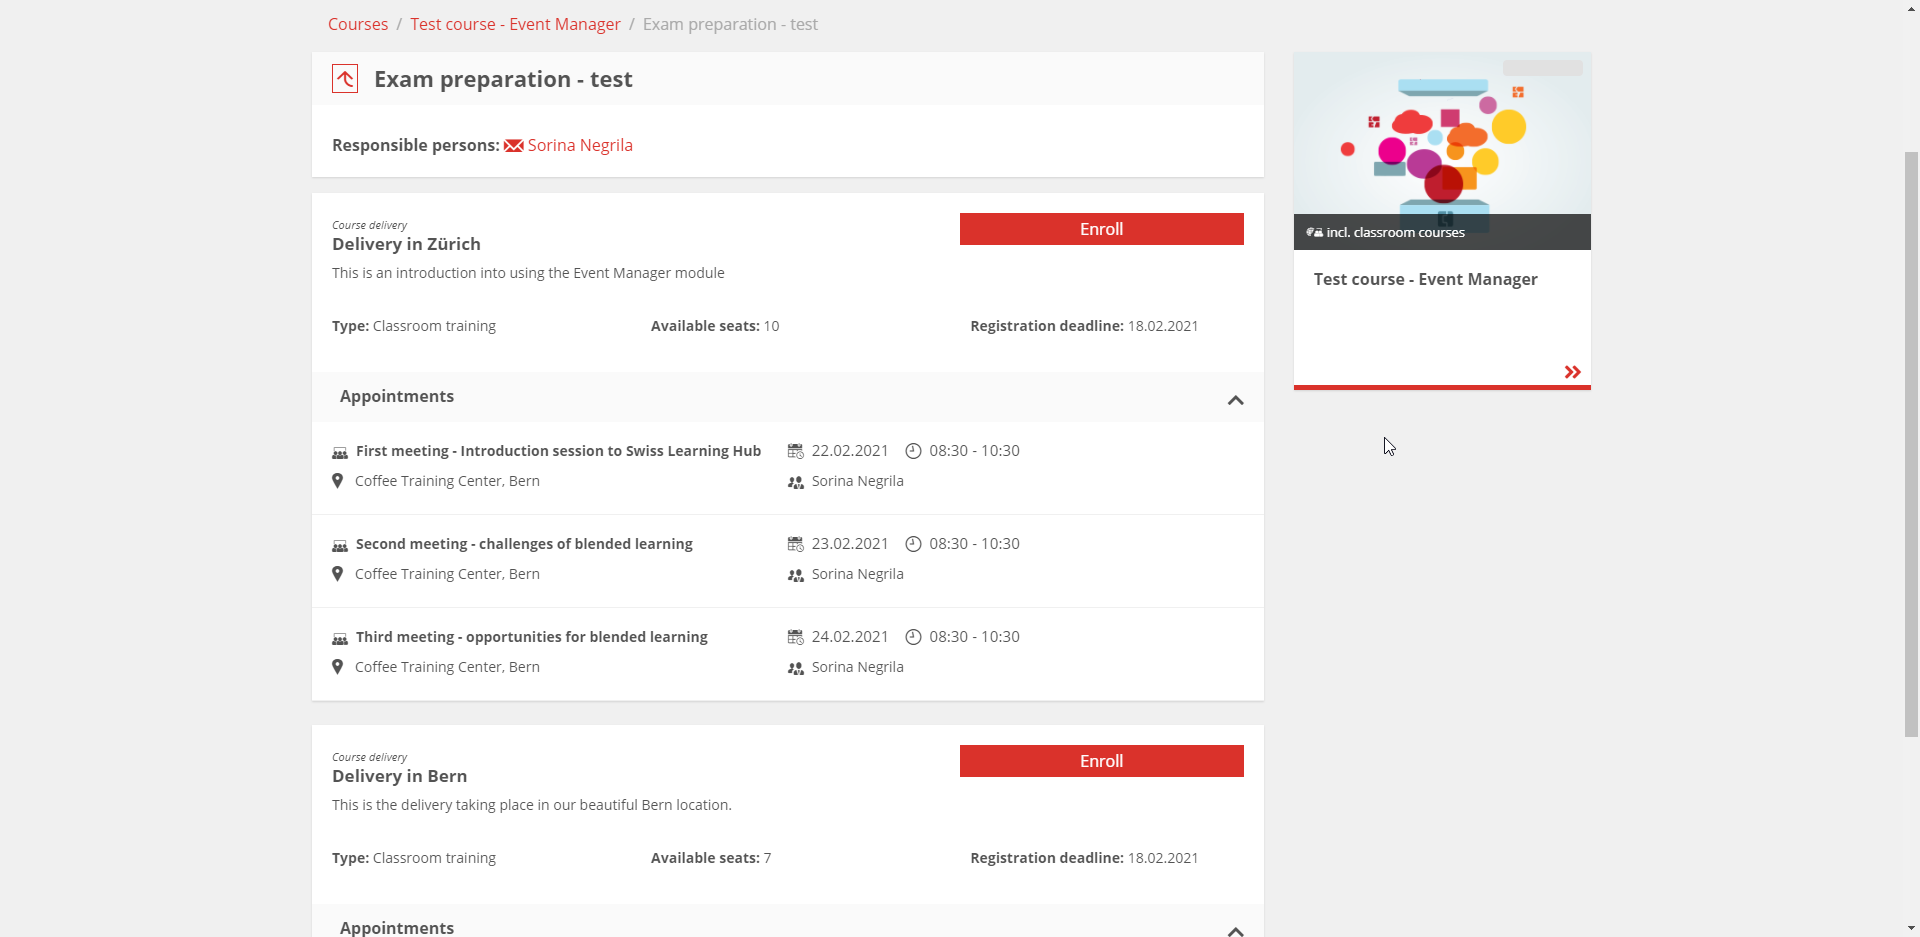
Task: Open Sorina Negrila responsible person link
Action: [580, 145]
